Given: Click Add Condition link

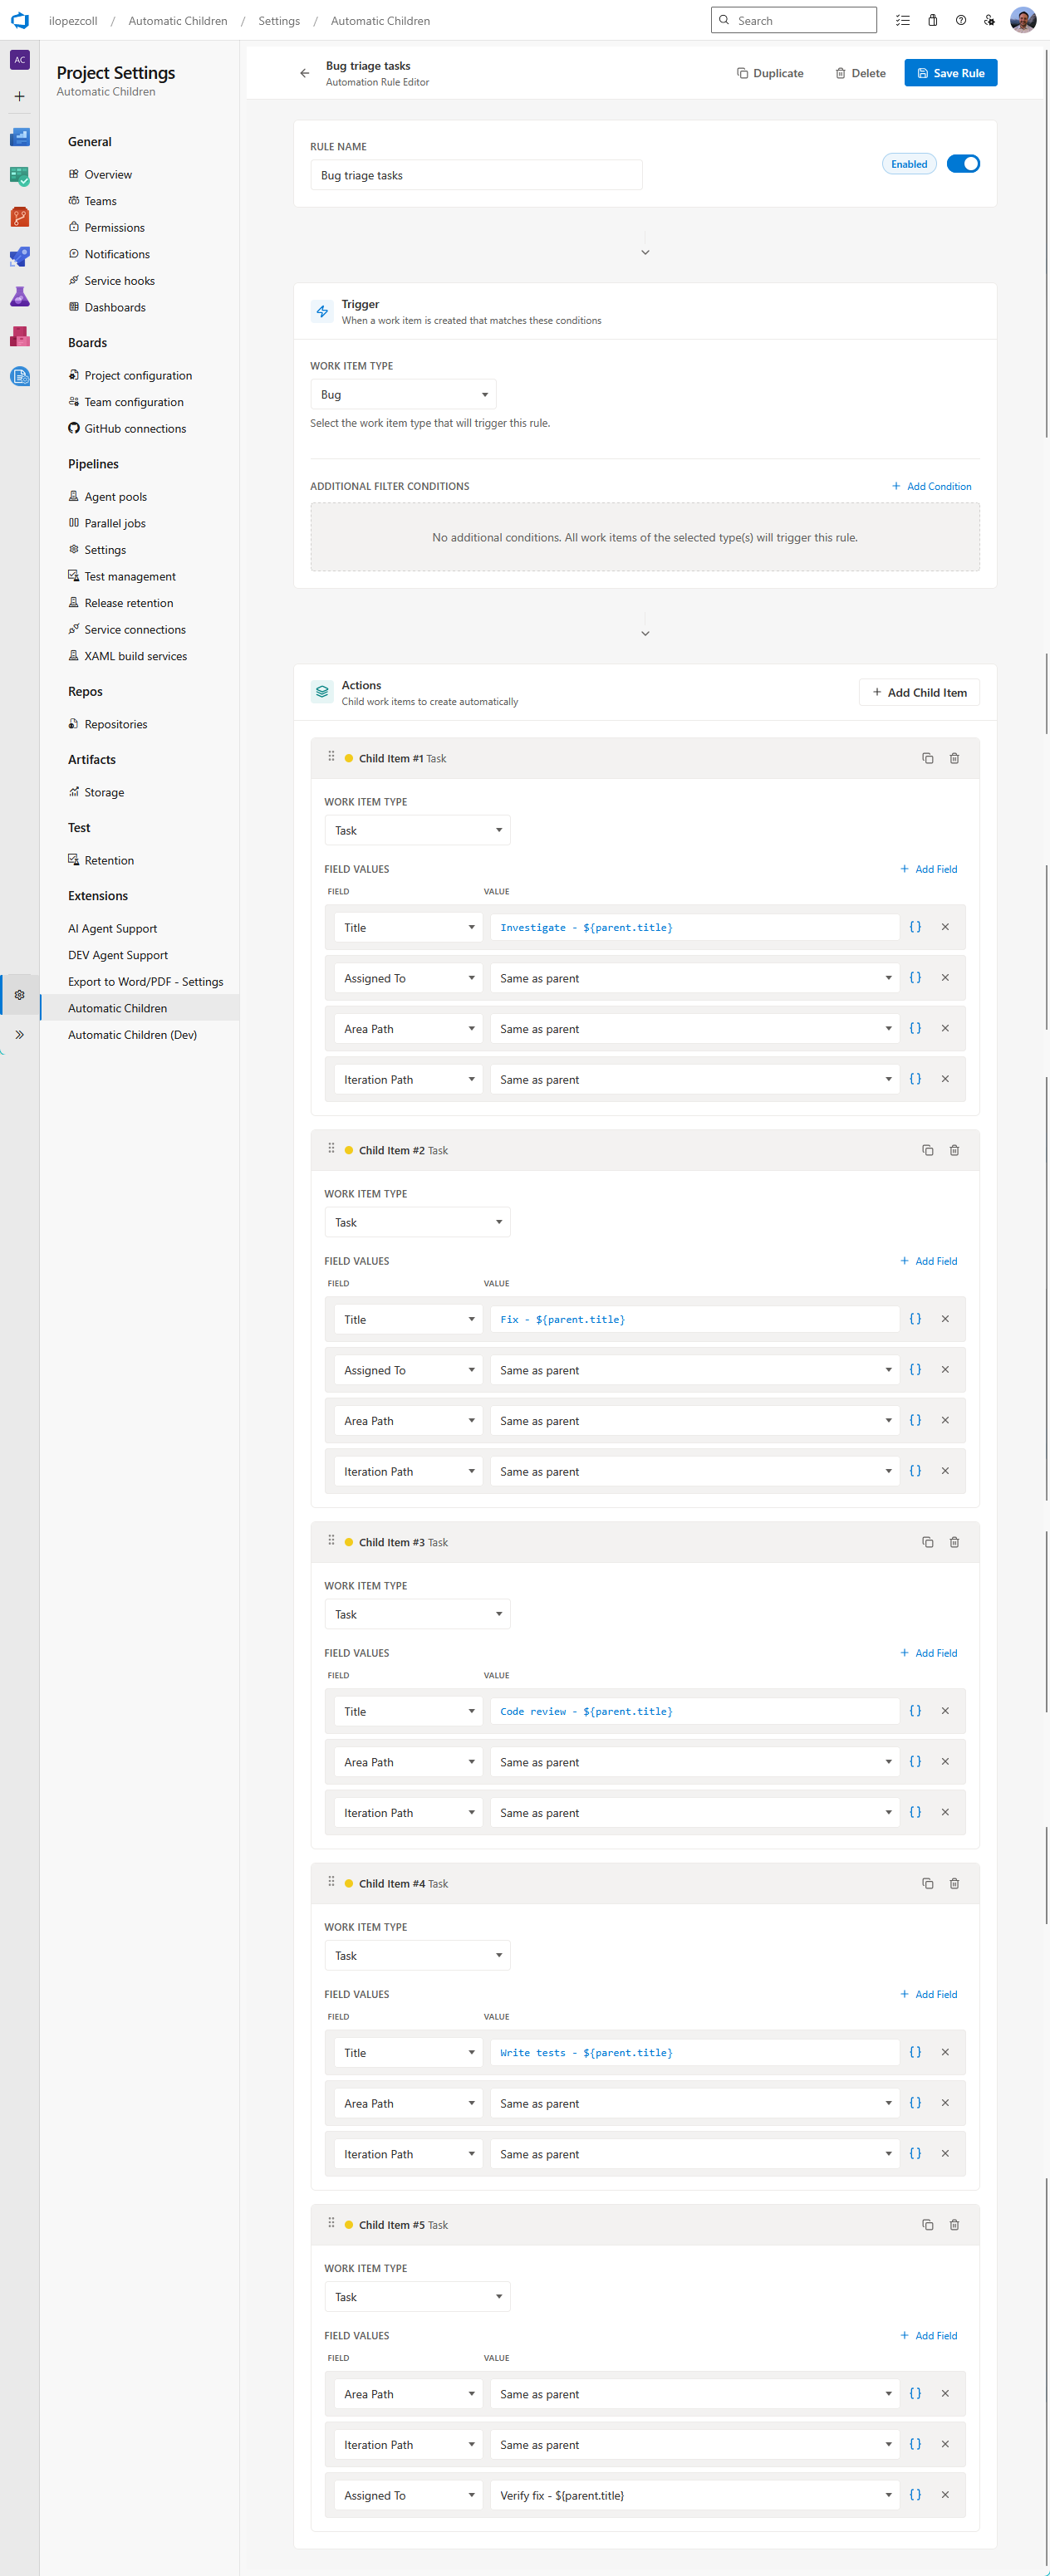Looking at the screenshot, I should [x=931, y=486].
